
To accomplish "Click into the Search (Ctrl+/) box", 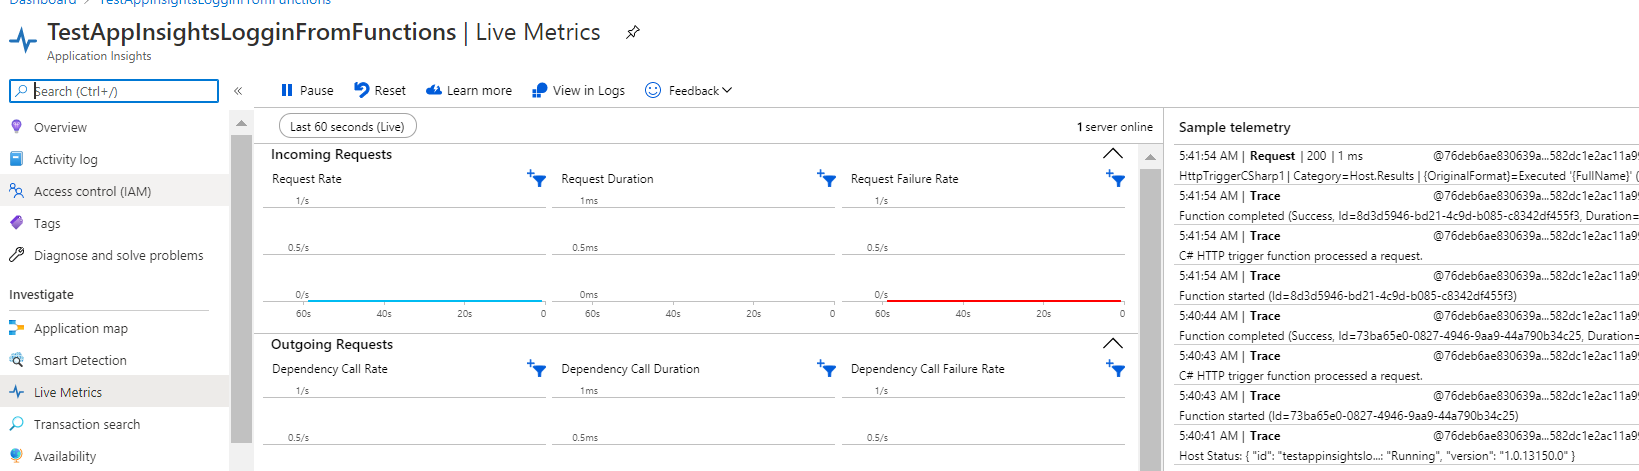I will (114, 91).
